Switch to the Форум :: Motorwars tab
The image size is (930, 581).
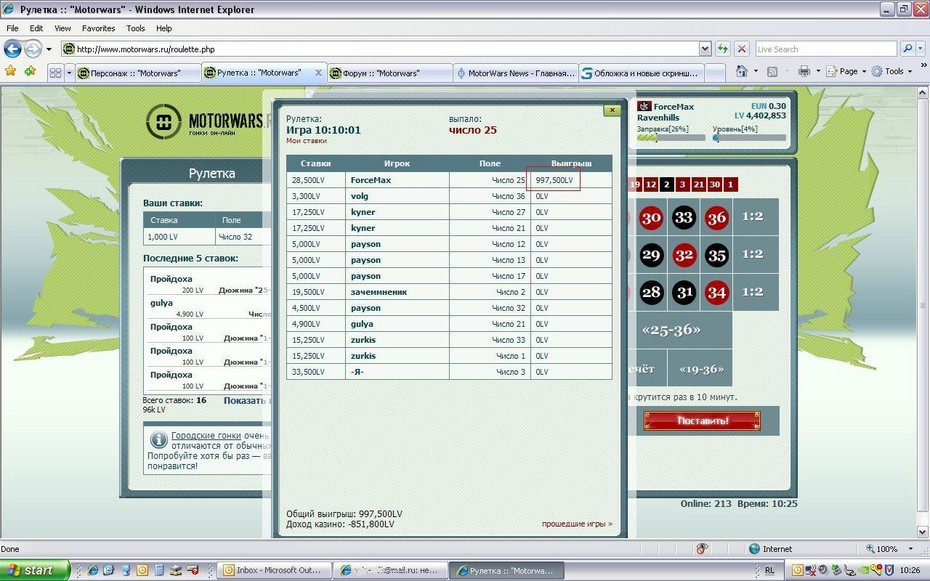pos(390,73)
